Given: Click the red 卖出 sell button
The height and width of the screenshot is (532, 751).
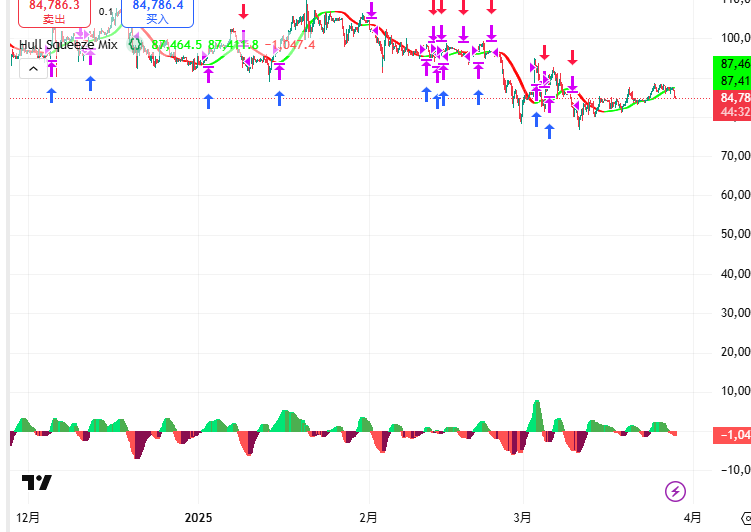Looking at the screenshot, I should point(55,11).
